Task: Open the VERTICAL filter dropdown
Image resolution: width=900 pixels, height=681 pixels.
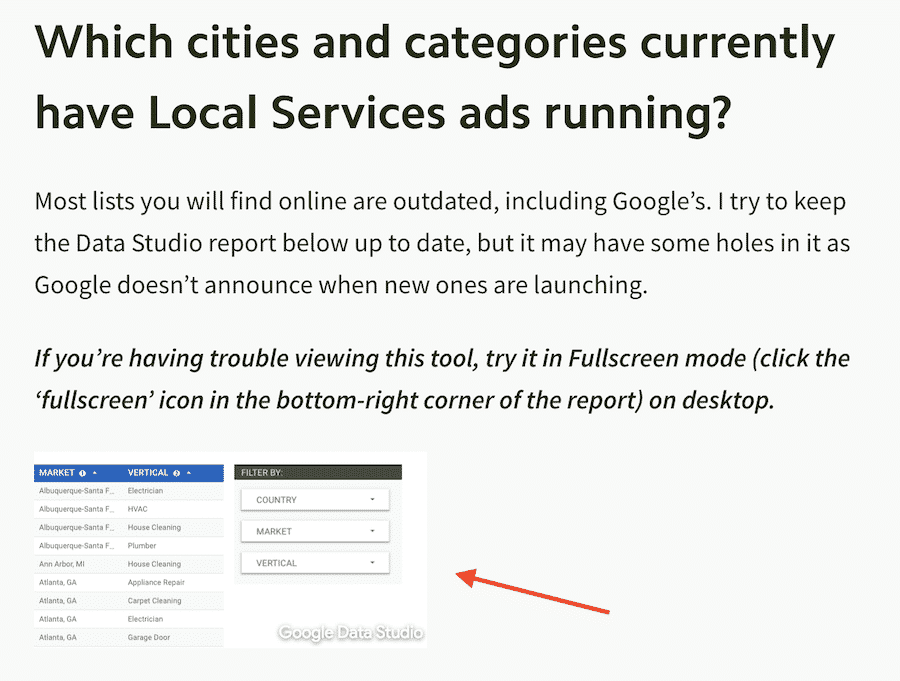Action: click(x=315, y=563)
